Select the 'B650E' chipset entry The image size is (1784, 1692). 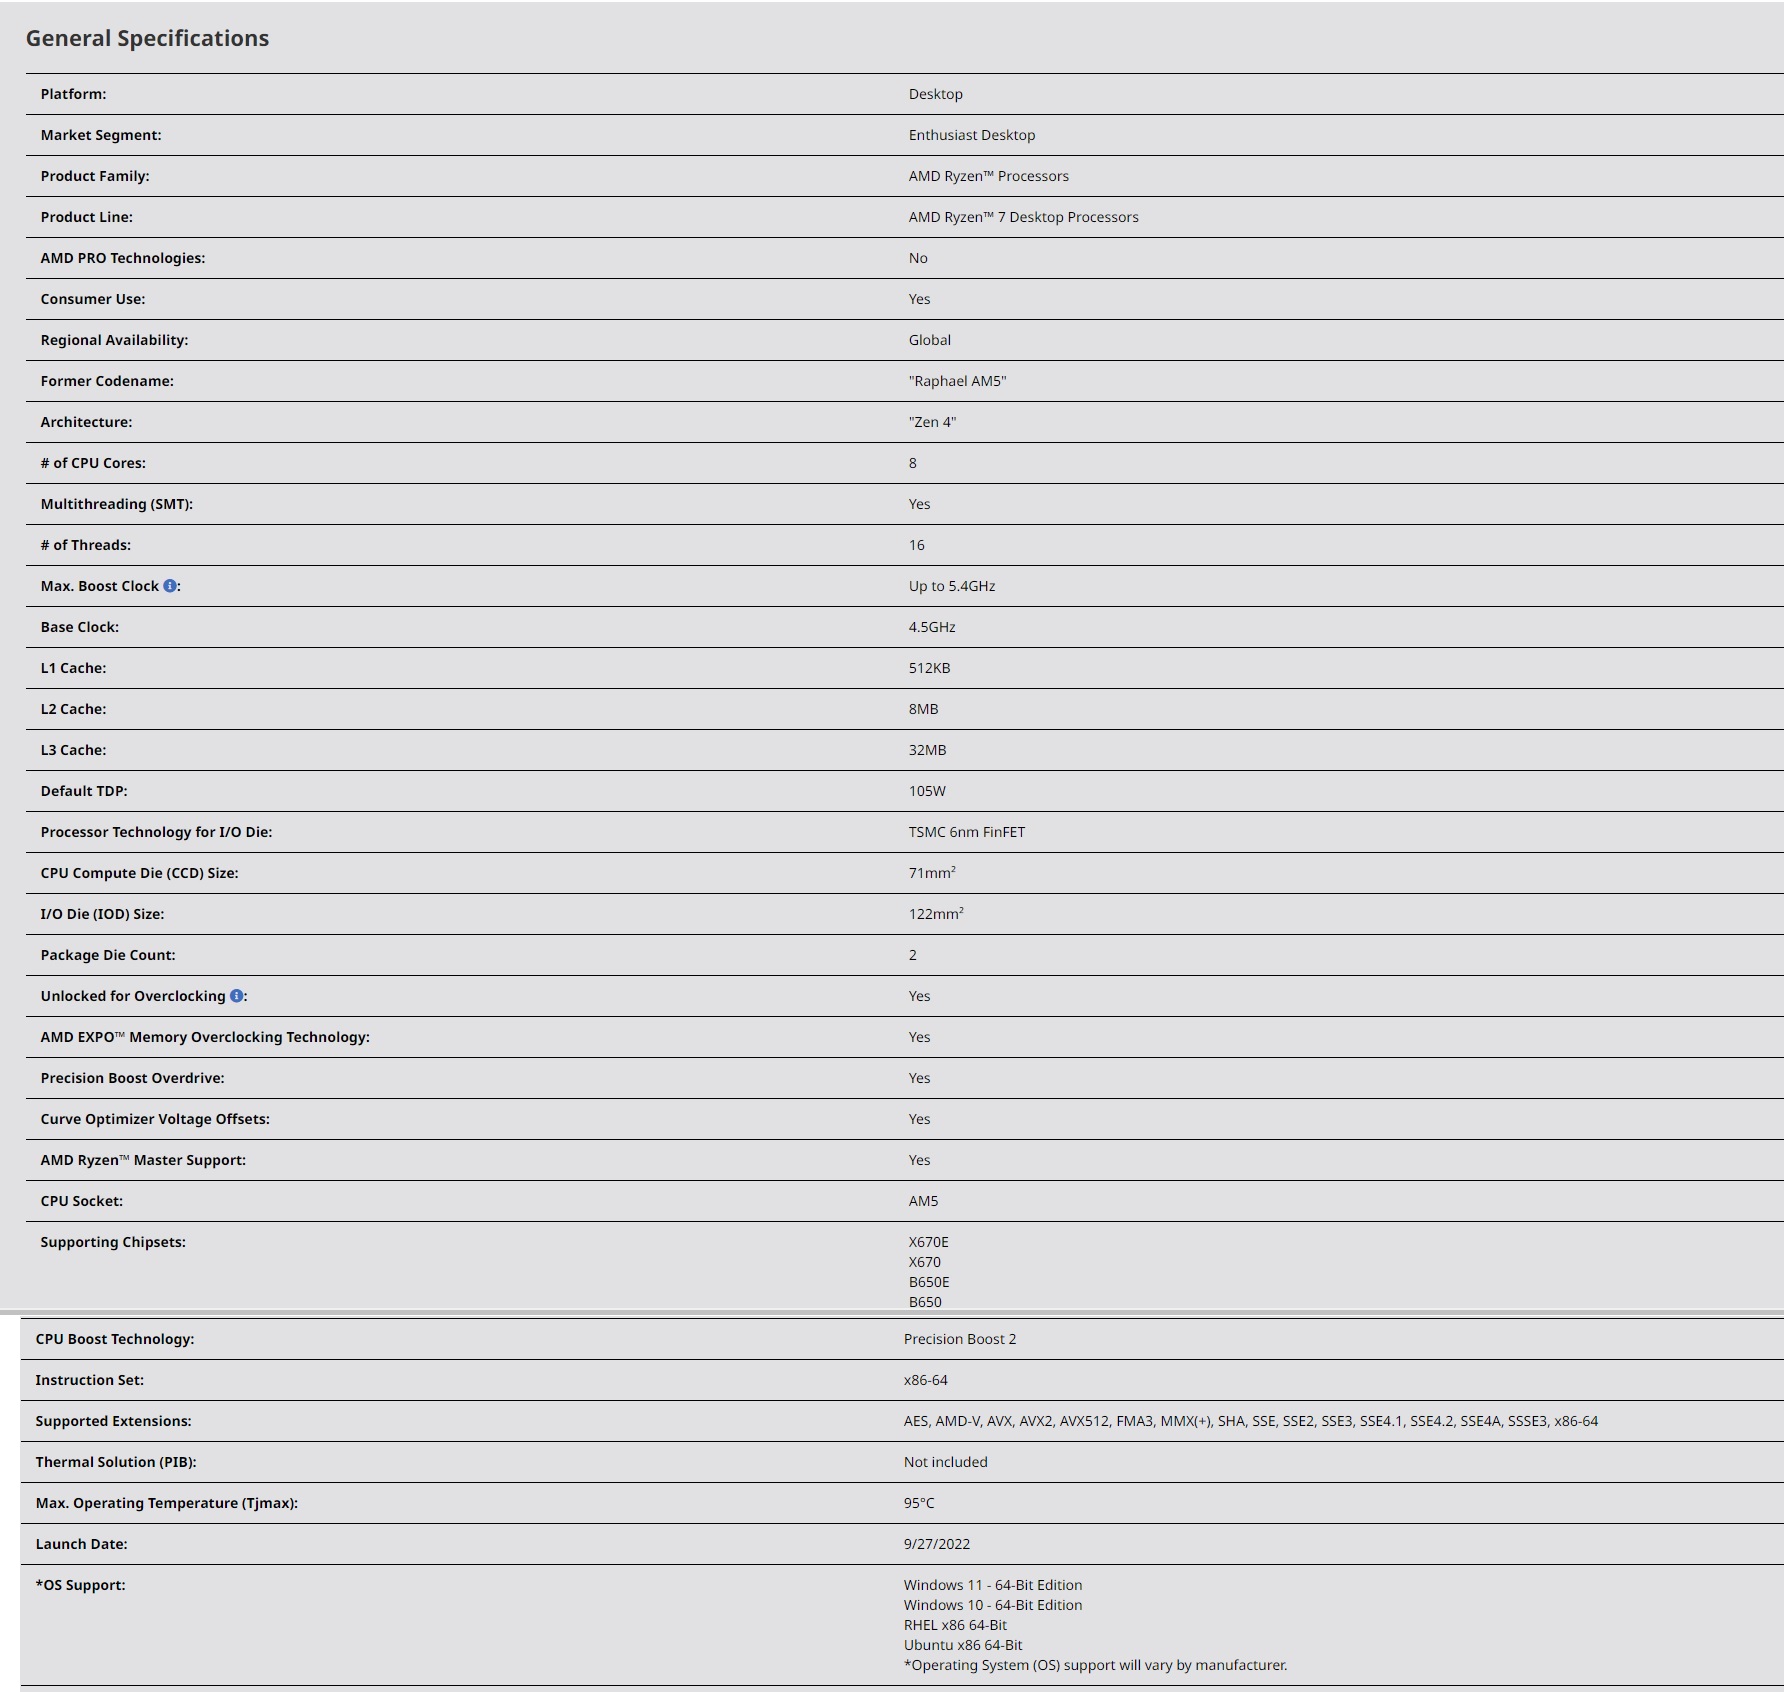[929, 1282]
